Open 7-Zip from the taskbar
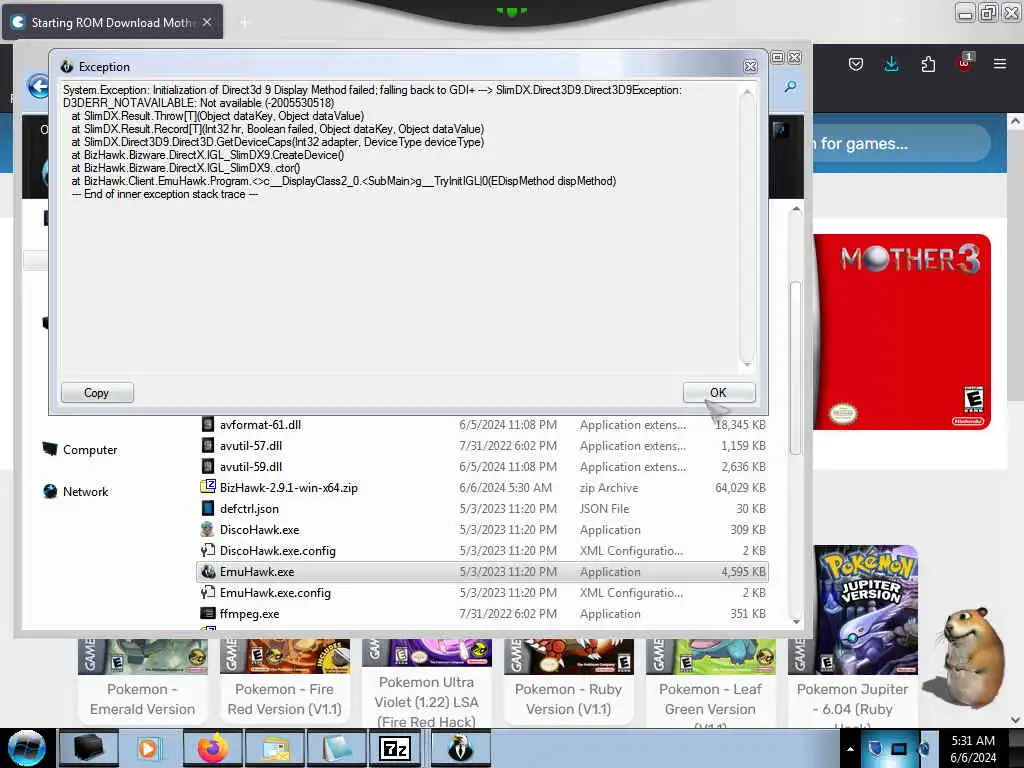Viewport: 1024px width, 768px height. [394, 748]
